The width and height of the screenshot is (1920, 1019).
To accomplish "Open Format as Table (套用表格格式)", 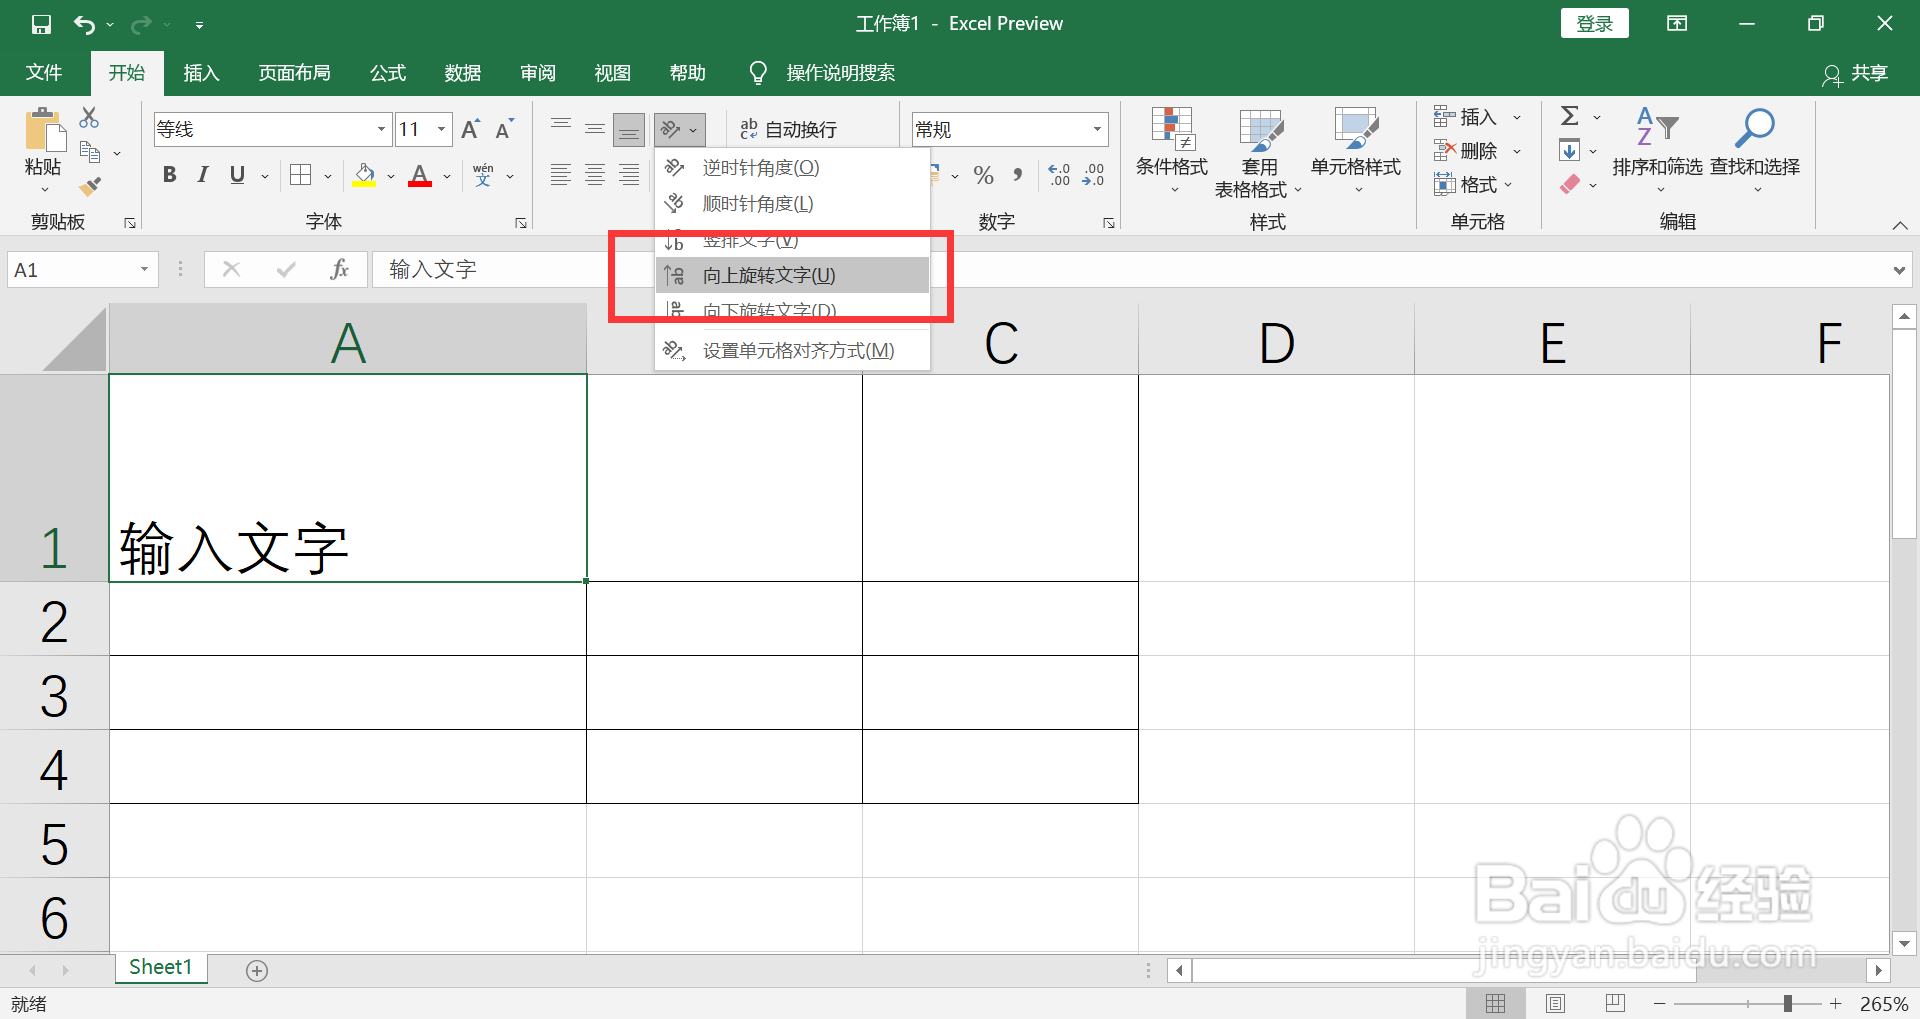I will pyautogui.click(x=1259, y=151).
